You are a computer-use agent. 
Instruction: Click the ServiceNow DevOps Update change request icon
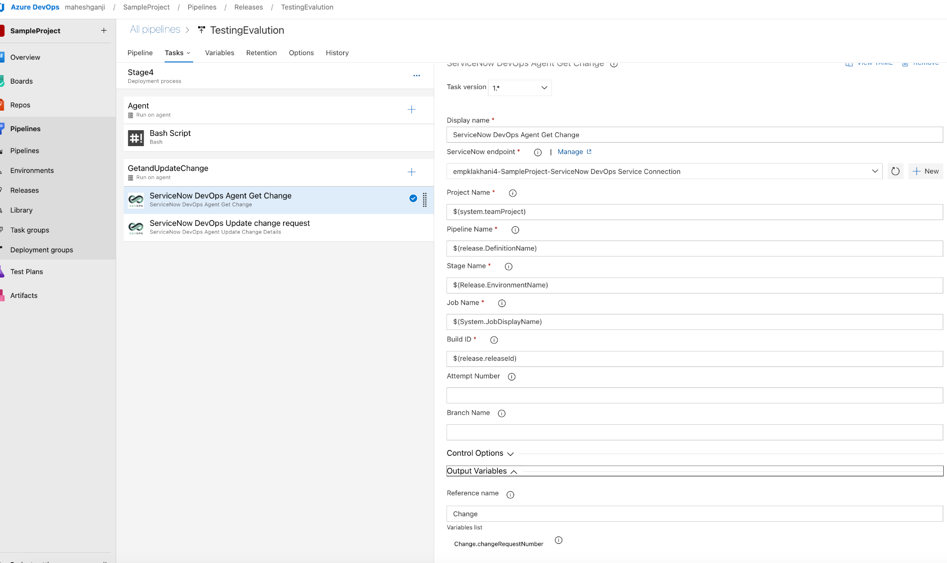[x=136, y=227]
